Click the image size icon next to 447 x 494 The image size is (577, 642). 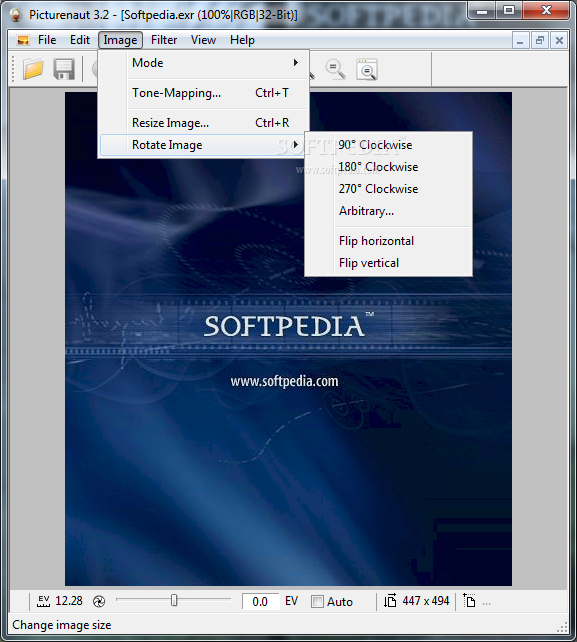pos(390,601)
